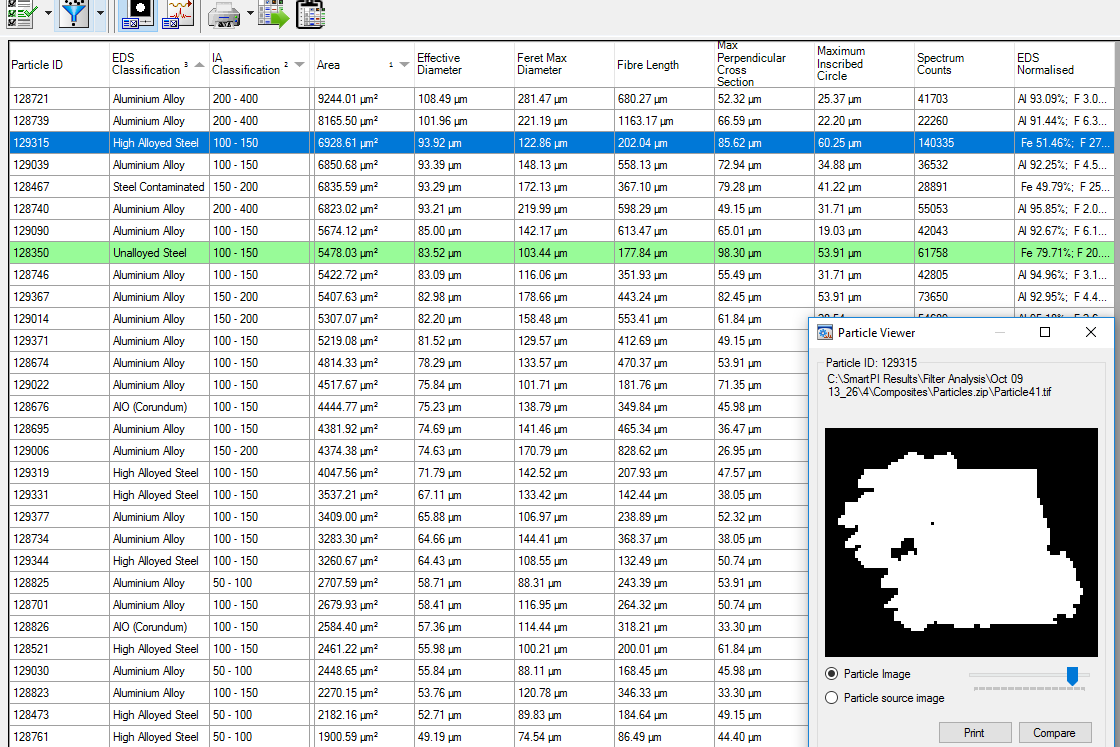This screenshot has height=747, width=1120.
Task: Toggle the spectrum viewer toolbar icon
Action: (x=178, y=13)
